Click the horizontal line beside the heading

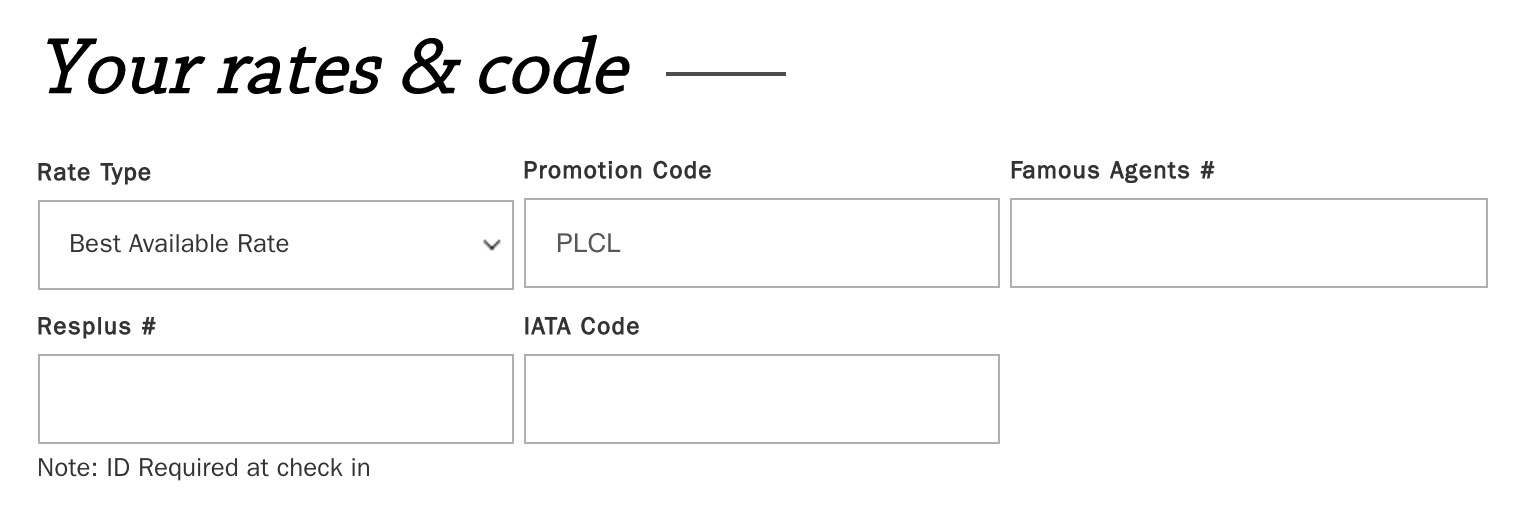[725, 73]
